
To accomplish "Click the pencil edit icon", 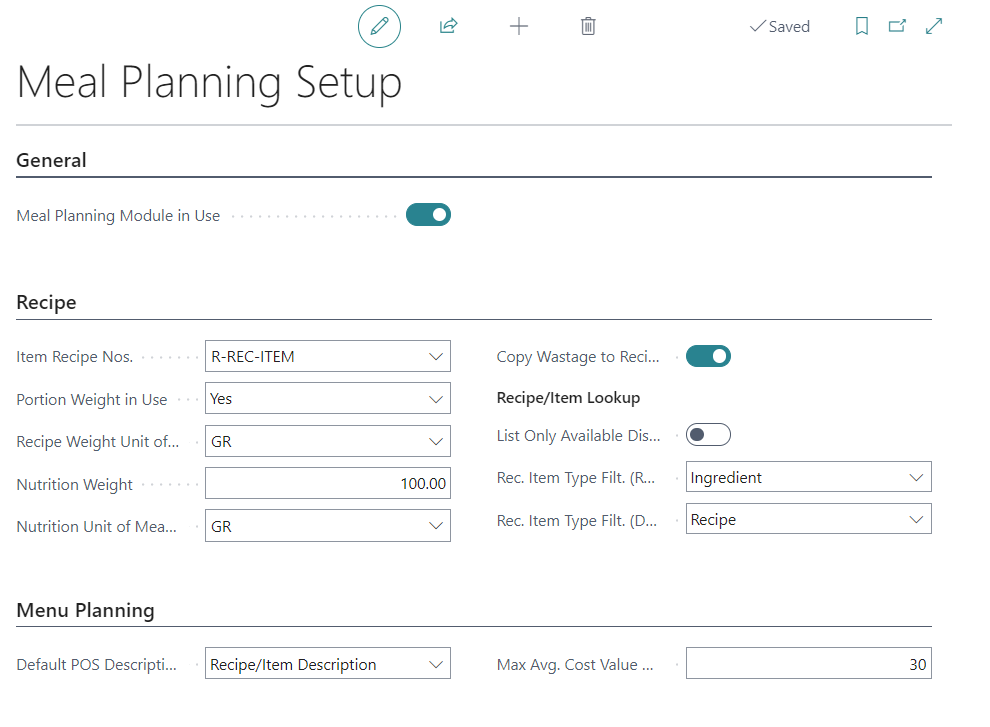I will tap(379, 27).
